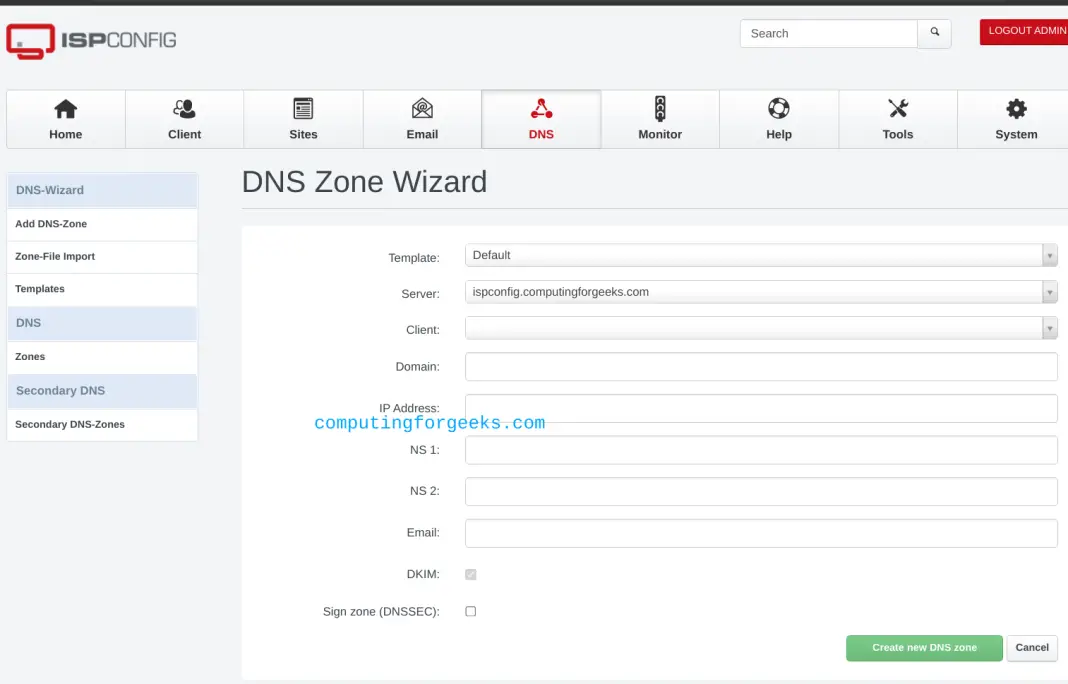1068x684 pixels.
Task: Enable the Sign zone (DNSSEC) checkbox
Action: (470, 611)
